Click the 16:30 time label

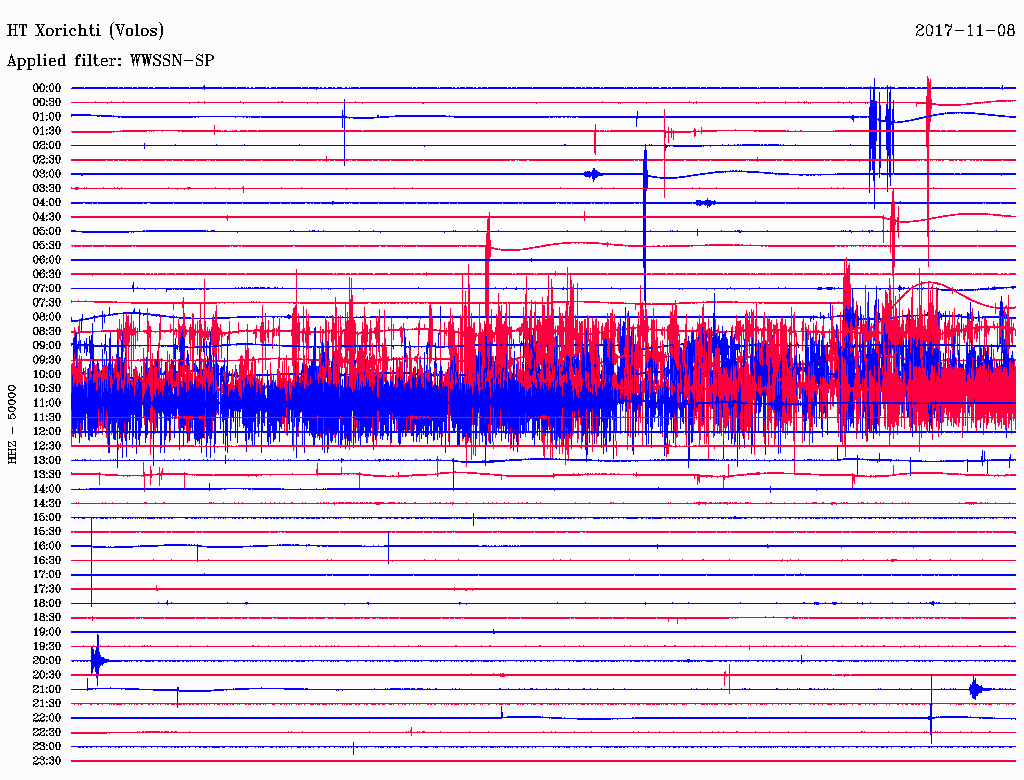tap(47, 561)
